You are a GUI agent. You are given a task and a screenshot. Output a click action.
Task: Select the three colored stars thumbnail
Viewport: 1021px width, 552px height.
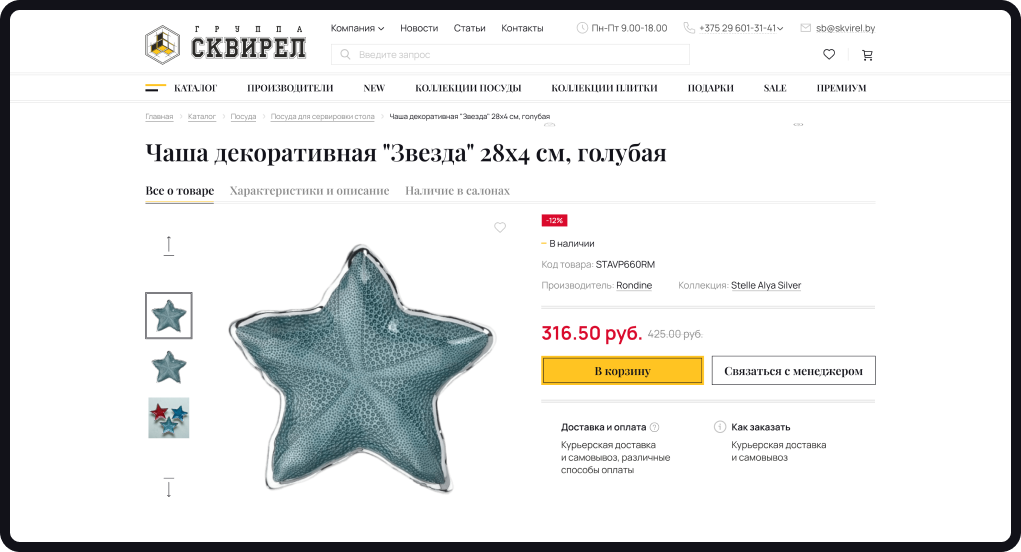(x=169, y=418)
